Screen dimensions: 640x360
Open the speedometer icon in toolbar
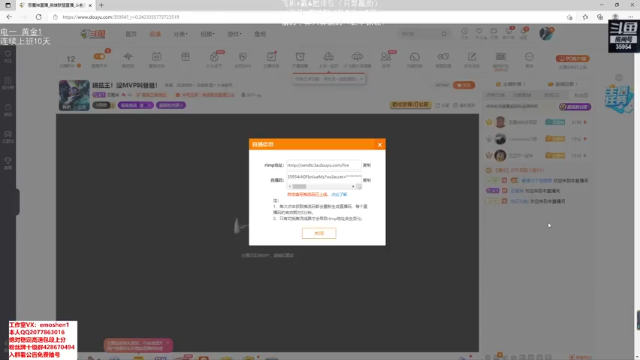pos(415,57)
